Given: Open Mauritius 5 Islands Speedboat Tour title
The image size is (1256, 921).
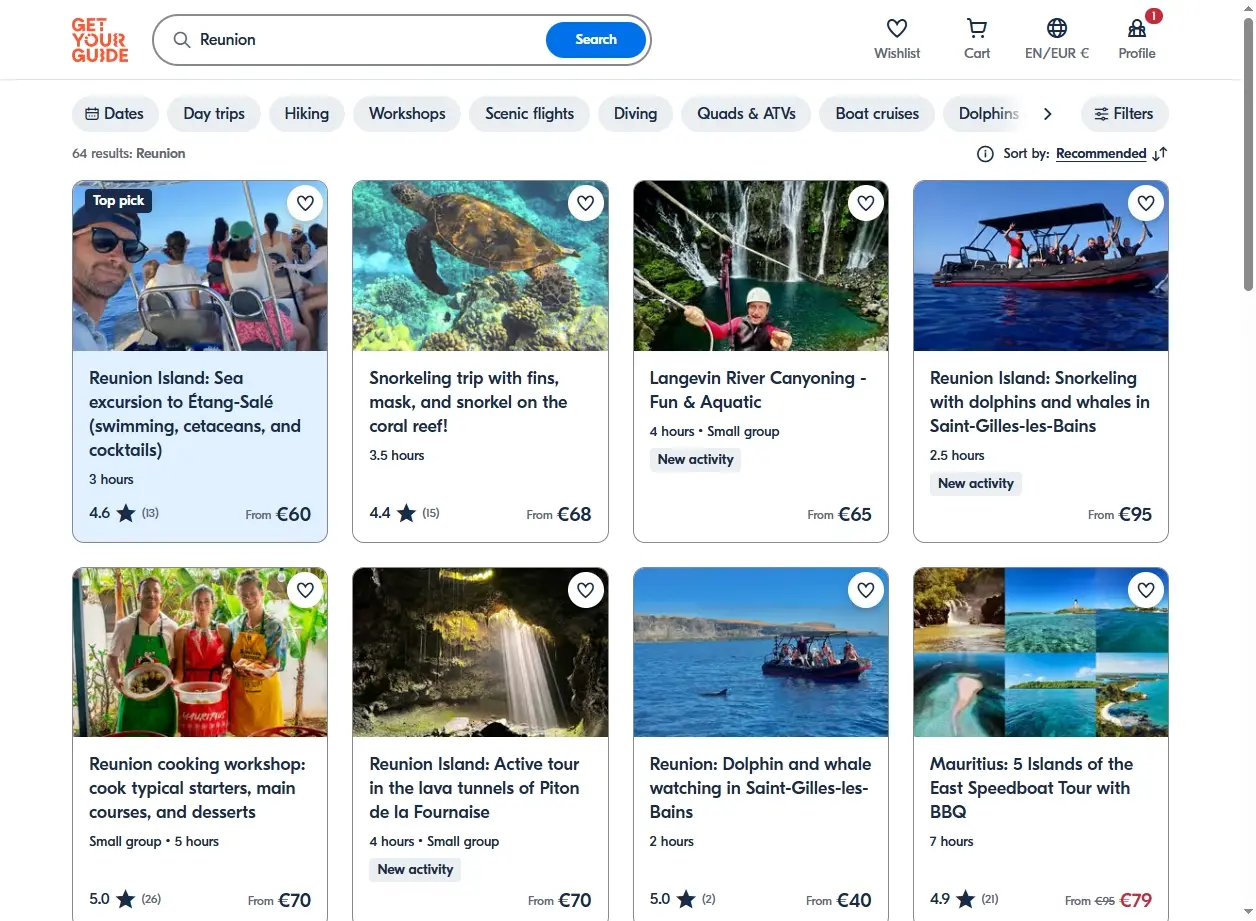Looking at the screenshot, I should tap(1031, 788).
